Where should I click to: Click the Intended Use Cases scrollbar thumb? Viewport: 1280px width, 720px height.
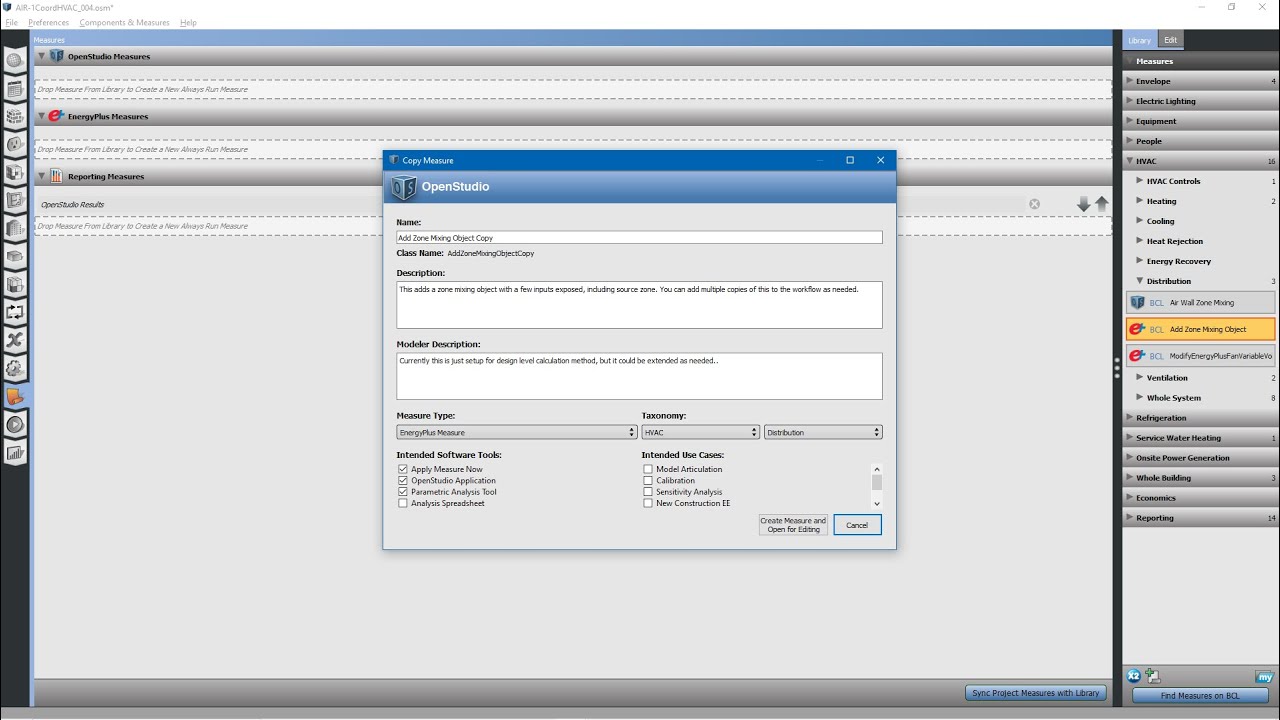coord(877,483)
